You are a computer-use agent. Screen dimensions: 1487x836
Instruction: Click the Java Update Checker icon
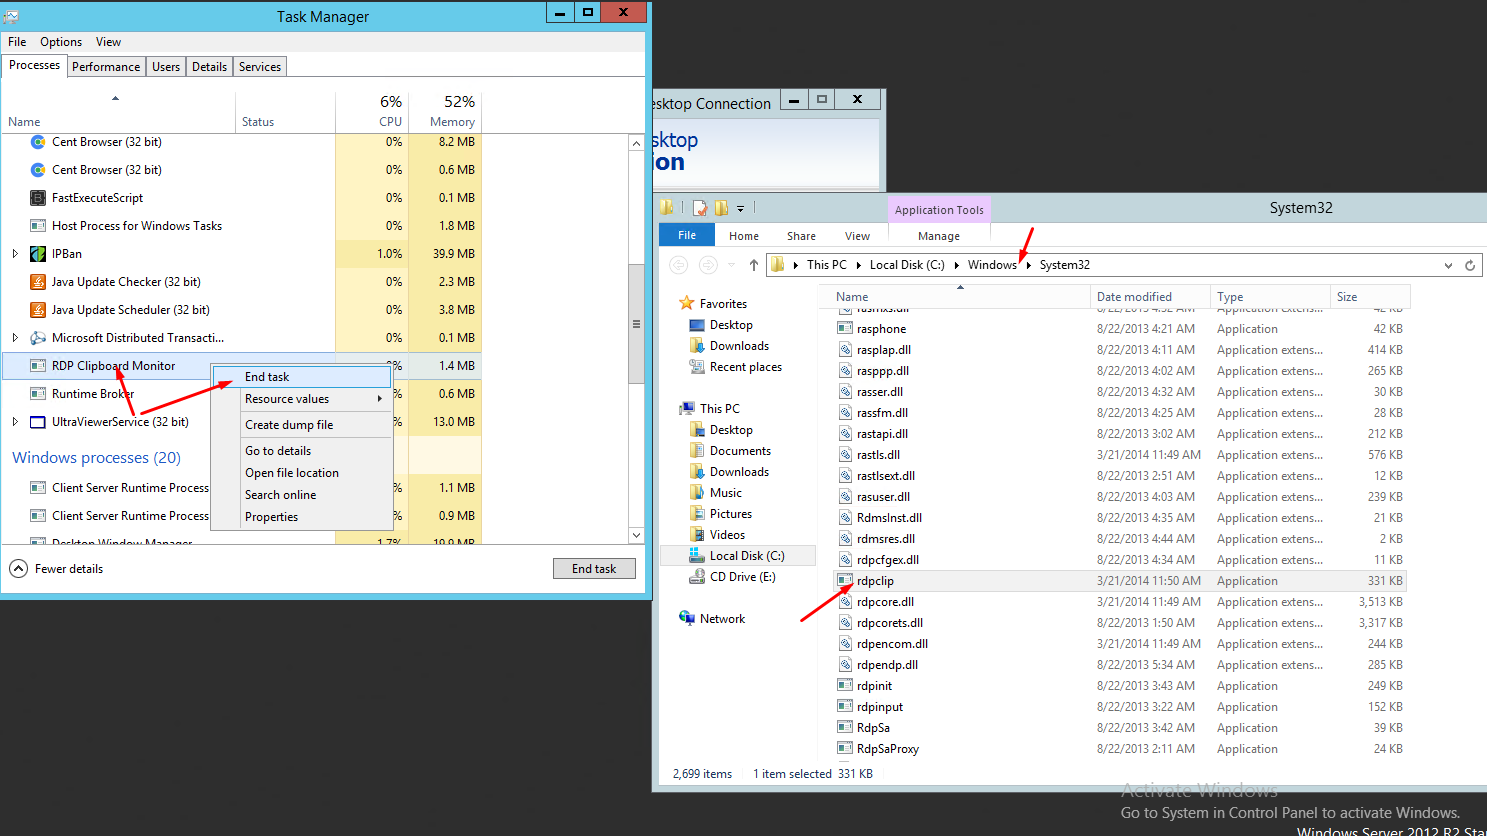pos(38,282)
